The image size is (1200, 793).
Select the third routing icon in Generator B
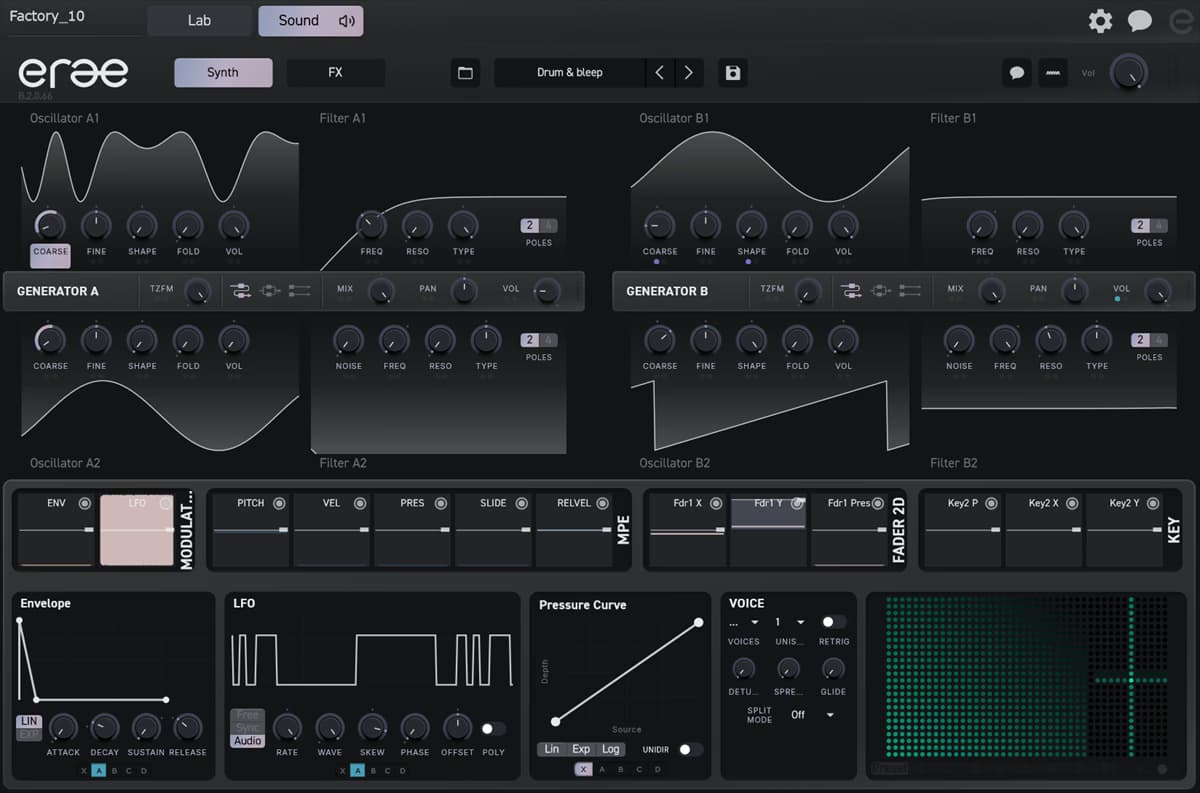(909, 291)
